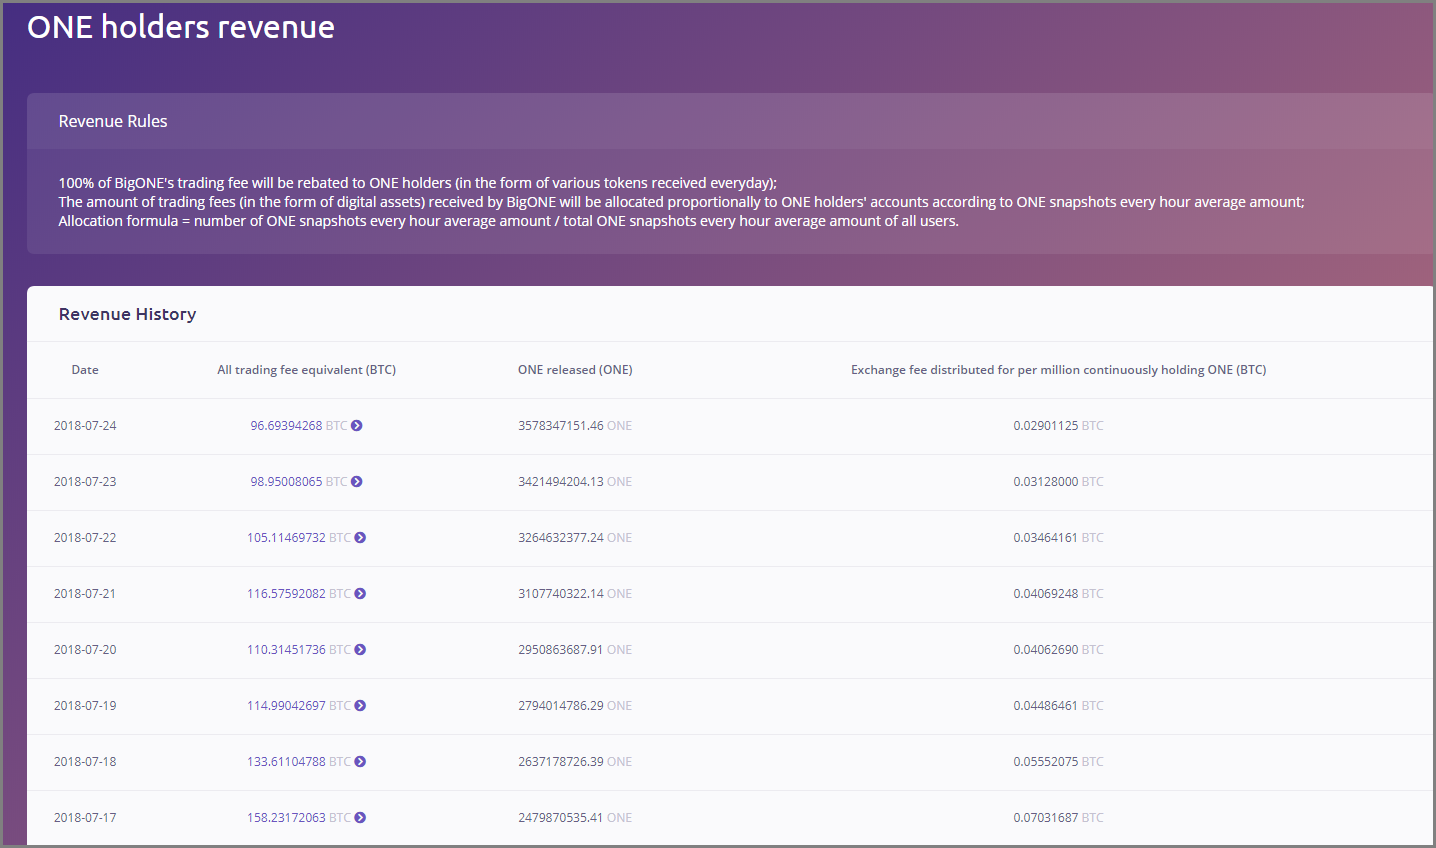1436x848 pixels.
Task: Select the 0.04062690 BTC exchange fee value
Action: (x=1059, y=650)
